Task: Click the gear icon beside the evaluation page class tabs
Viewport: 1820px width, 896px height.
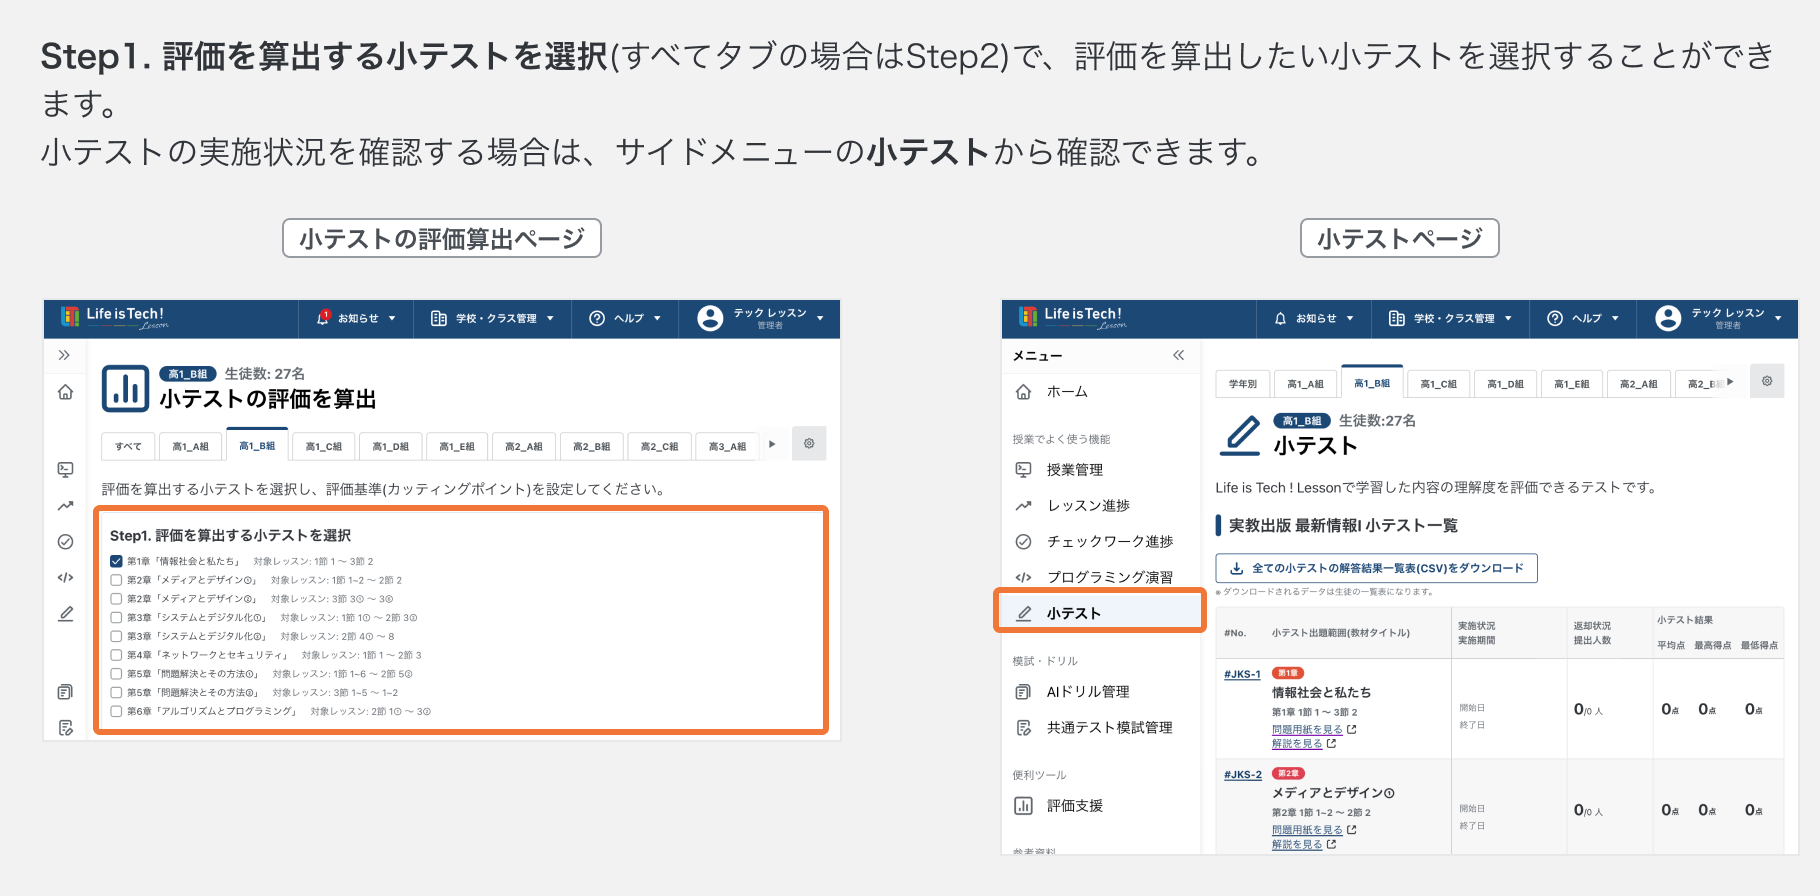Action: click(x=809, y=443)
